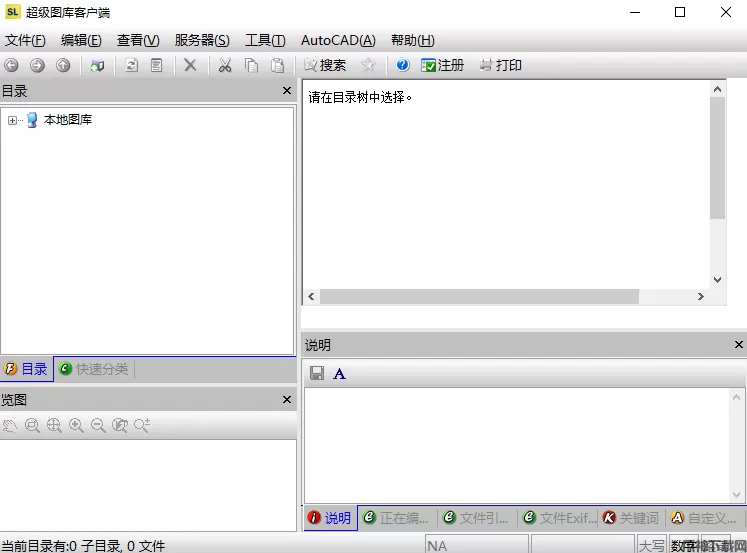Click inside the 说明 text area

tap(517, 445)
